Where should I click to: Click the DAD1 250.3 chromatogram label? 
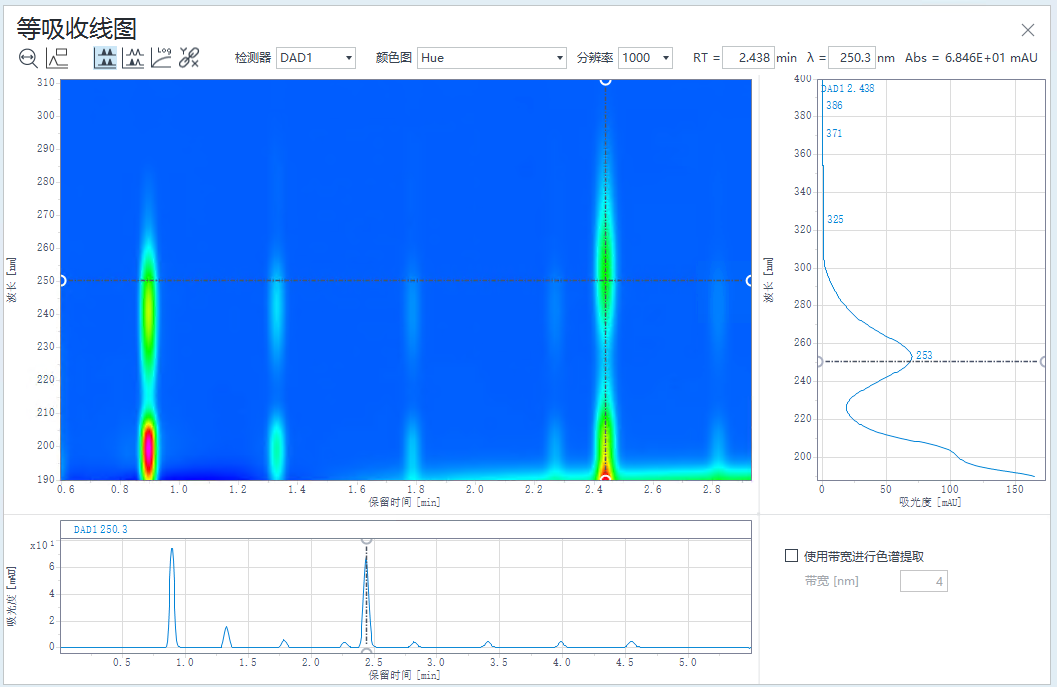(x=100, y=530)
